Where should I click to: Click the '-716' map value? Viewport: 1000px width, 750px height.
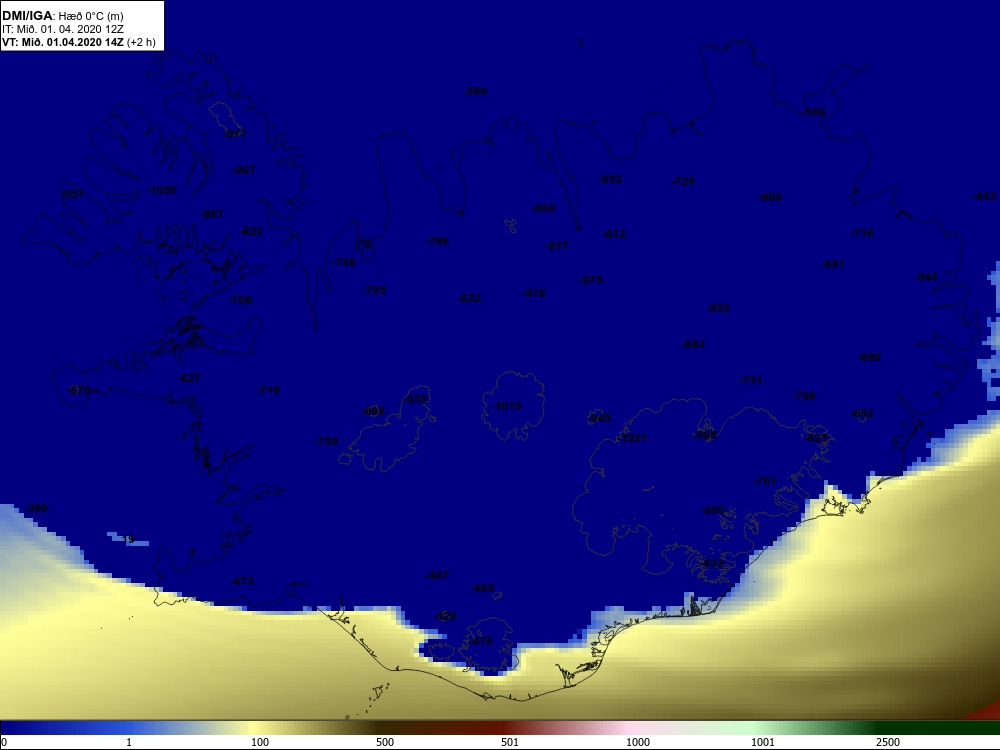pos(862,233)
